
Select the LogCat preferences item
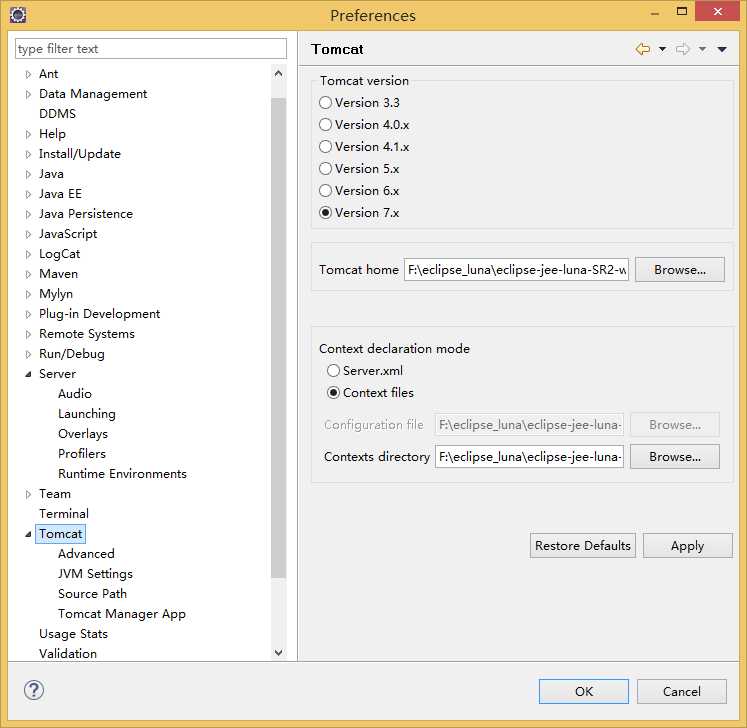pos(60,254)
